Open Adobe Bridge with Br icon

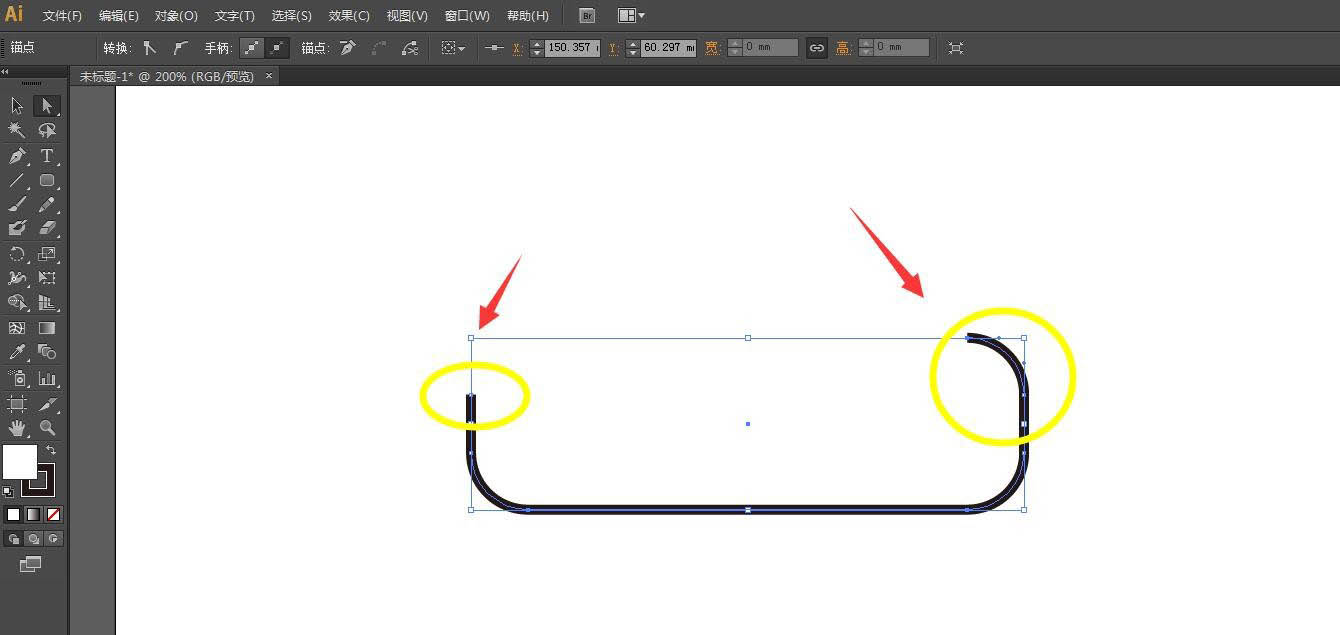[x=587, y=16]
